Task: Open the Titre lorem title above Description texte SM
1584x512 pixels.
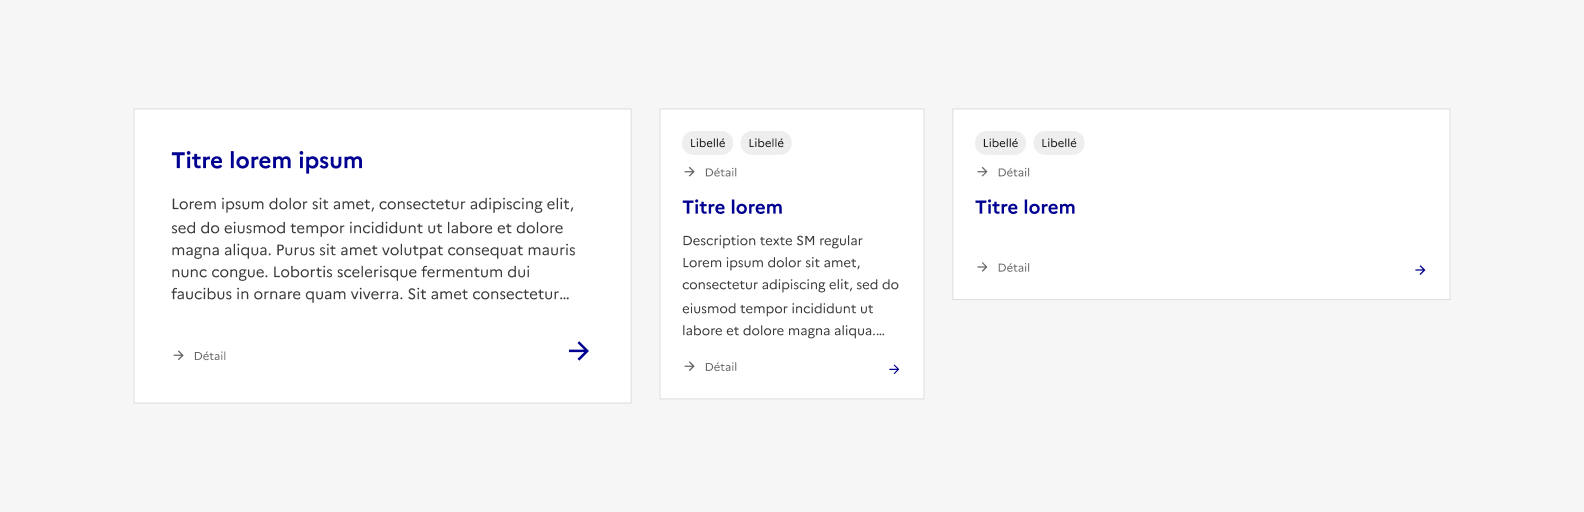Action: click(732, 207)
